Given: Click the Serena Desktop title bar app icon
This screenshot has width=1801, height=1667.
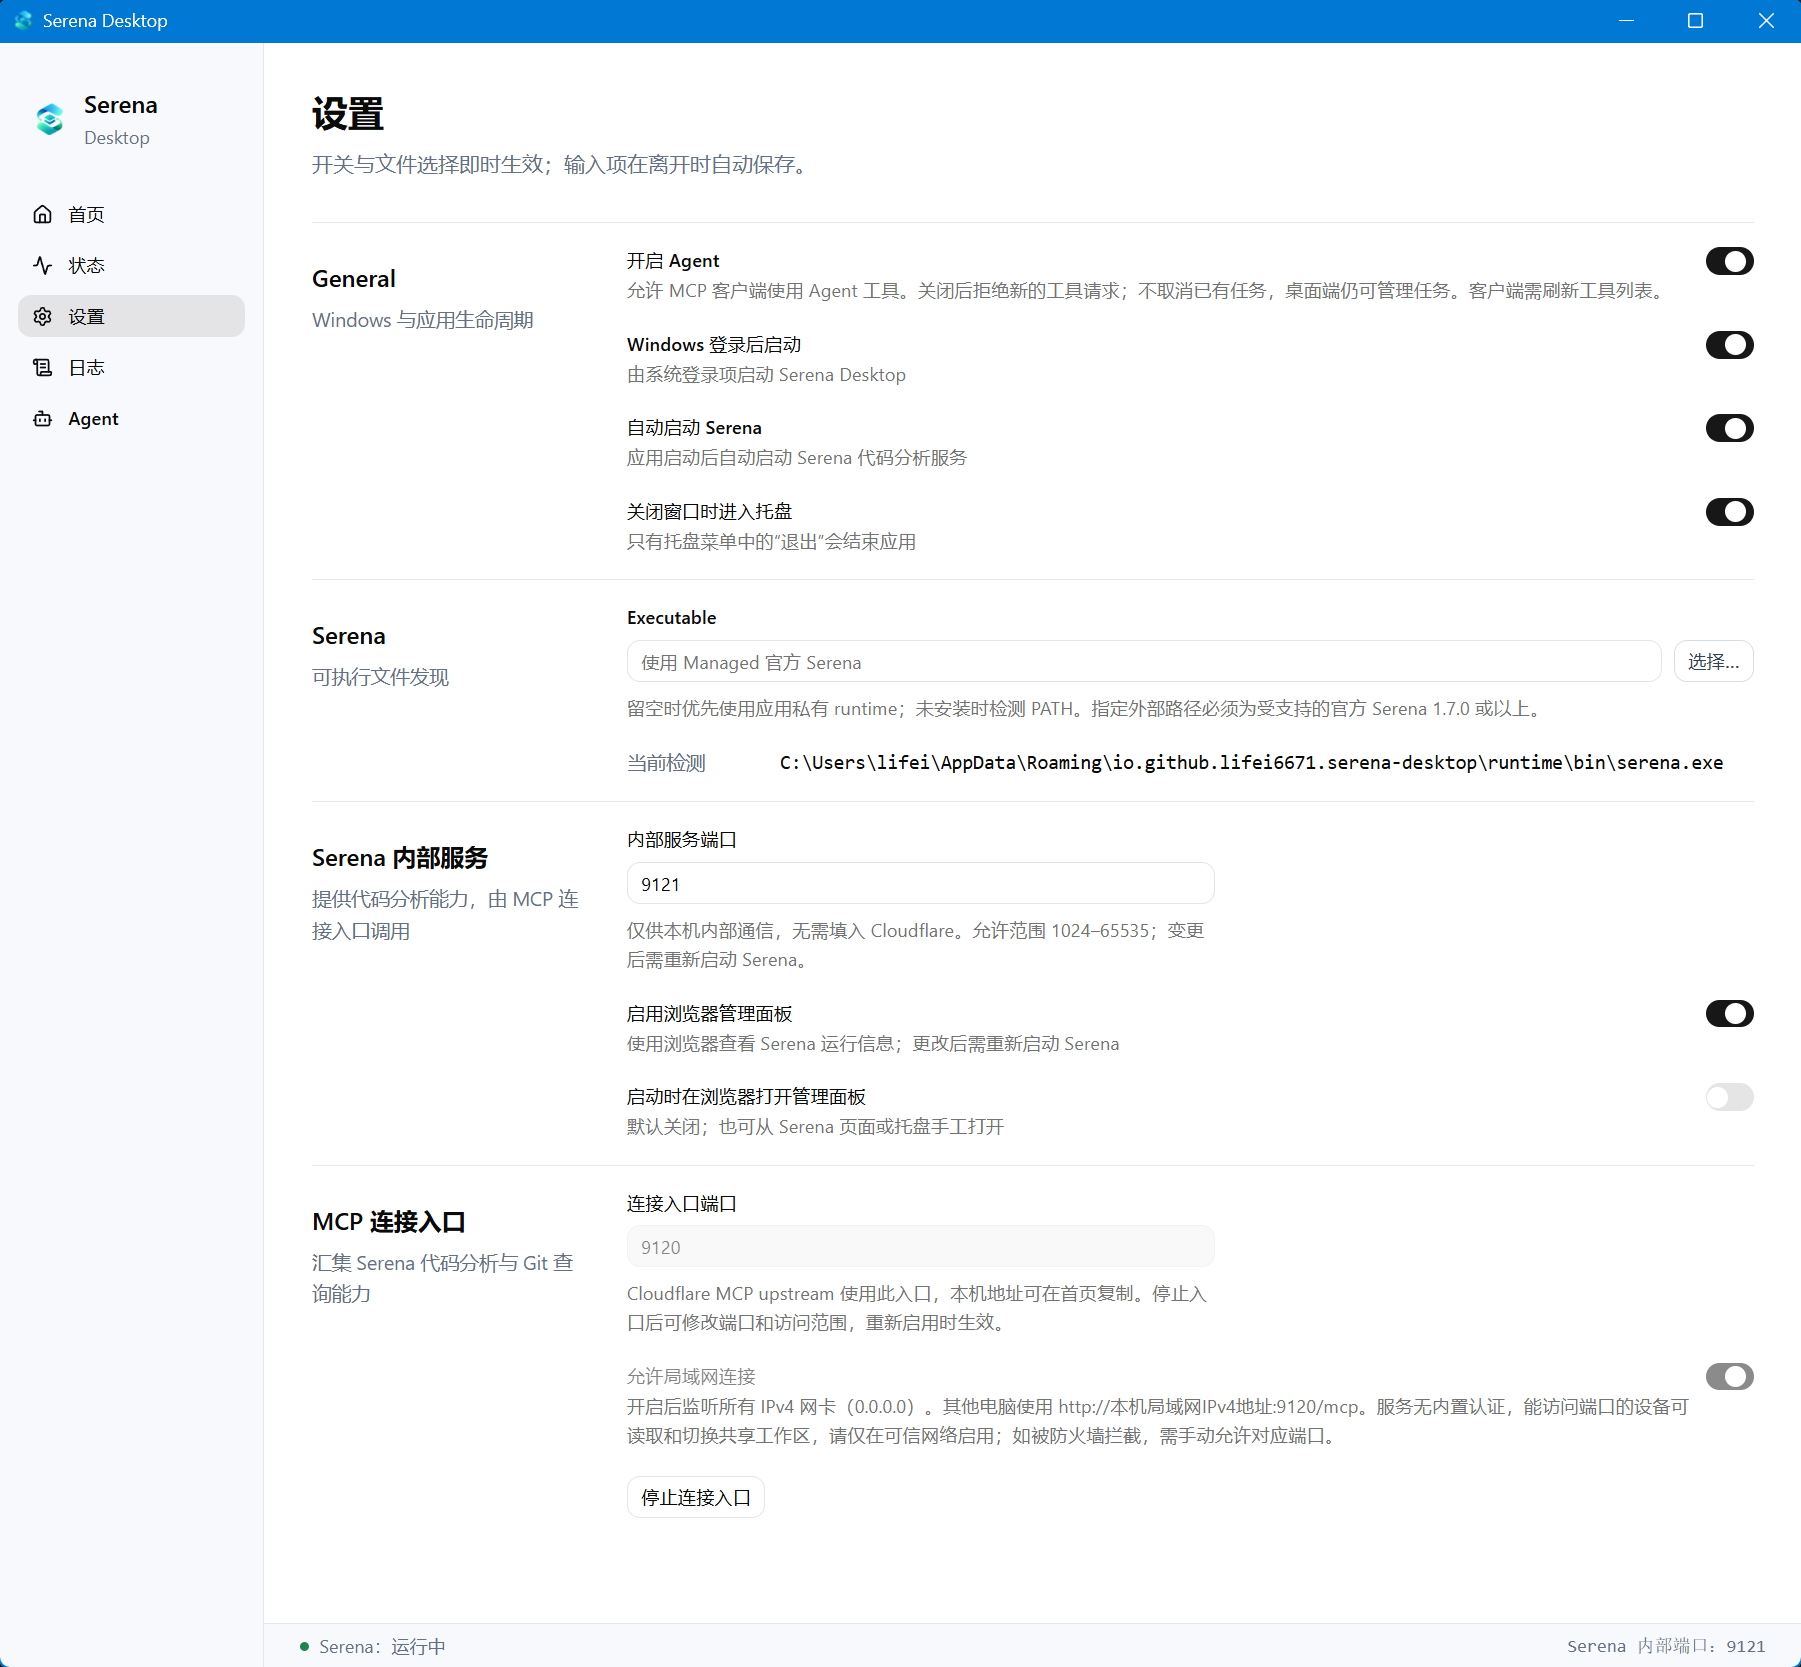Looking at the screenshot, I should (x=23, y=20).
